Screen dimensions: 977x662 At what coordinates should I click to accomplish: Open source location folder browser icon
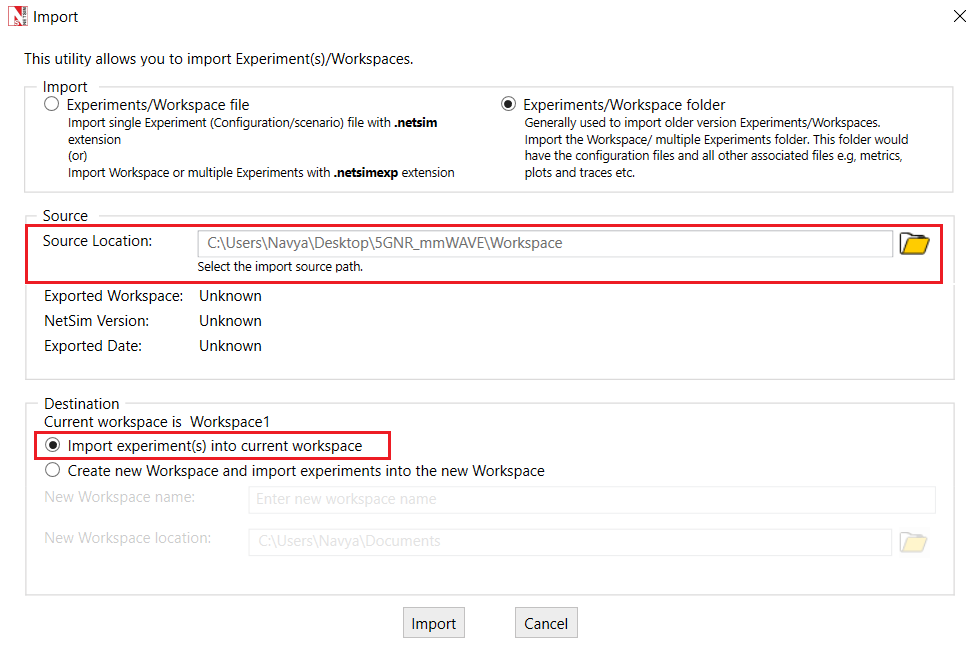[914, 243]
